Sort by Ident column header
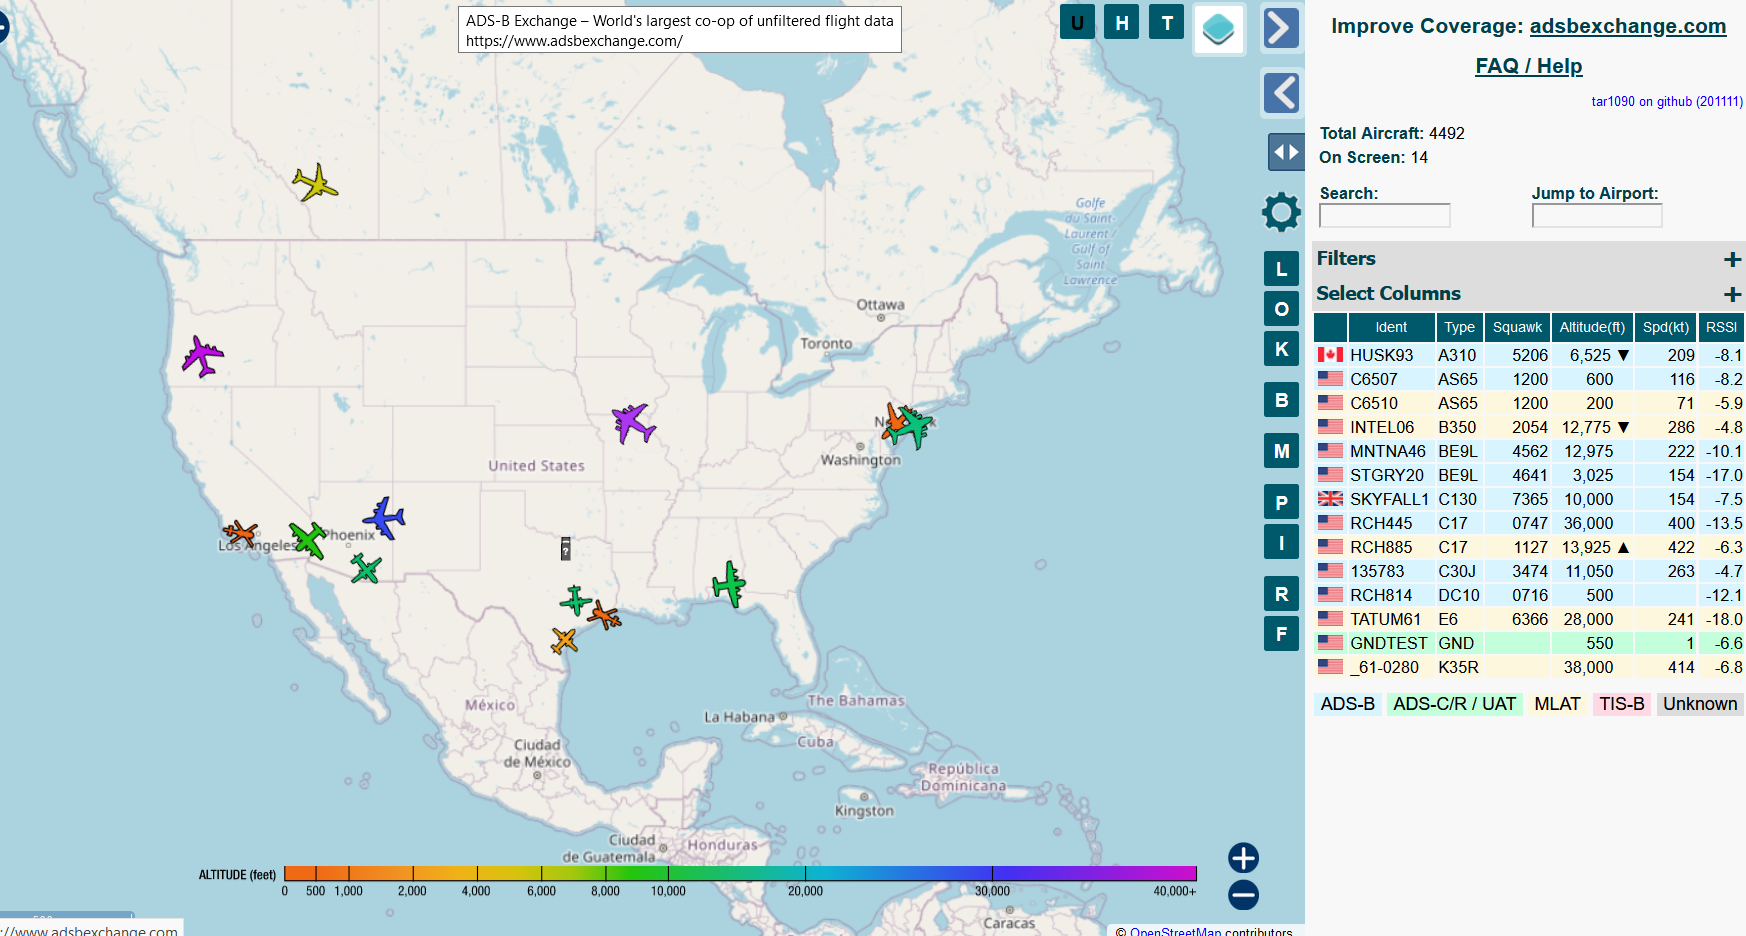 point(1391,327)
